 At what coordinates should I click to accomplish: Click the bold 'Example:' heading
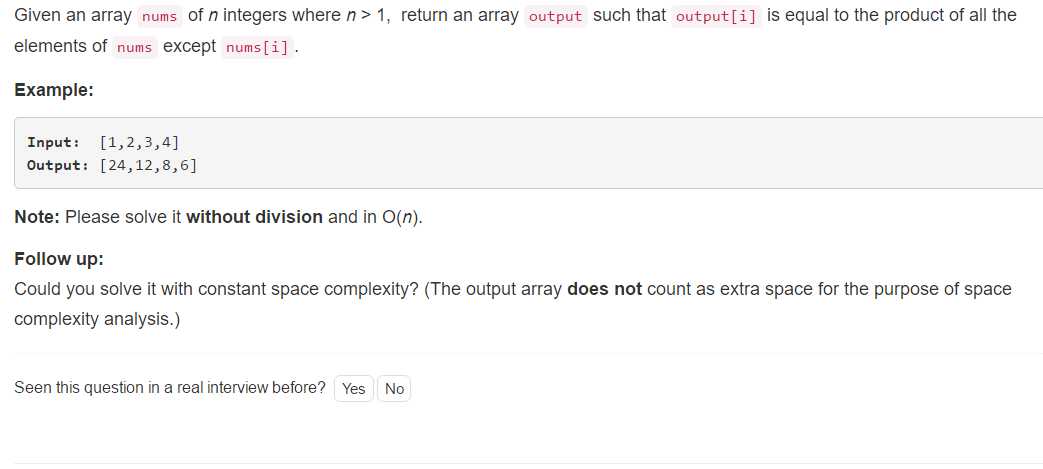point(54,90)
